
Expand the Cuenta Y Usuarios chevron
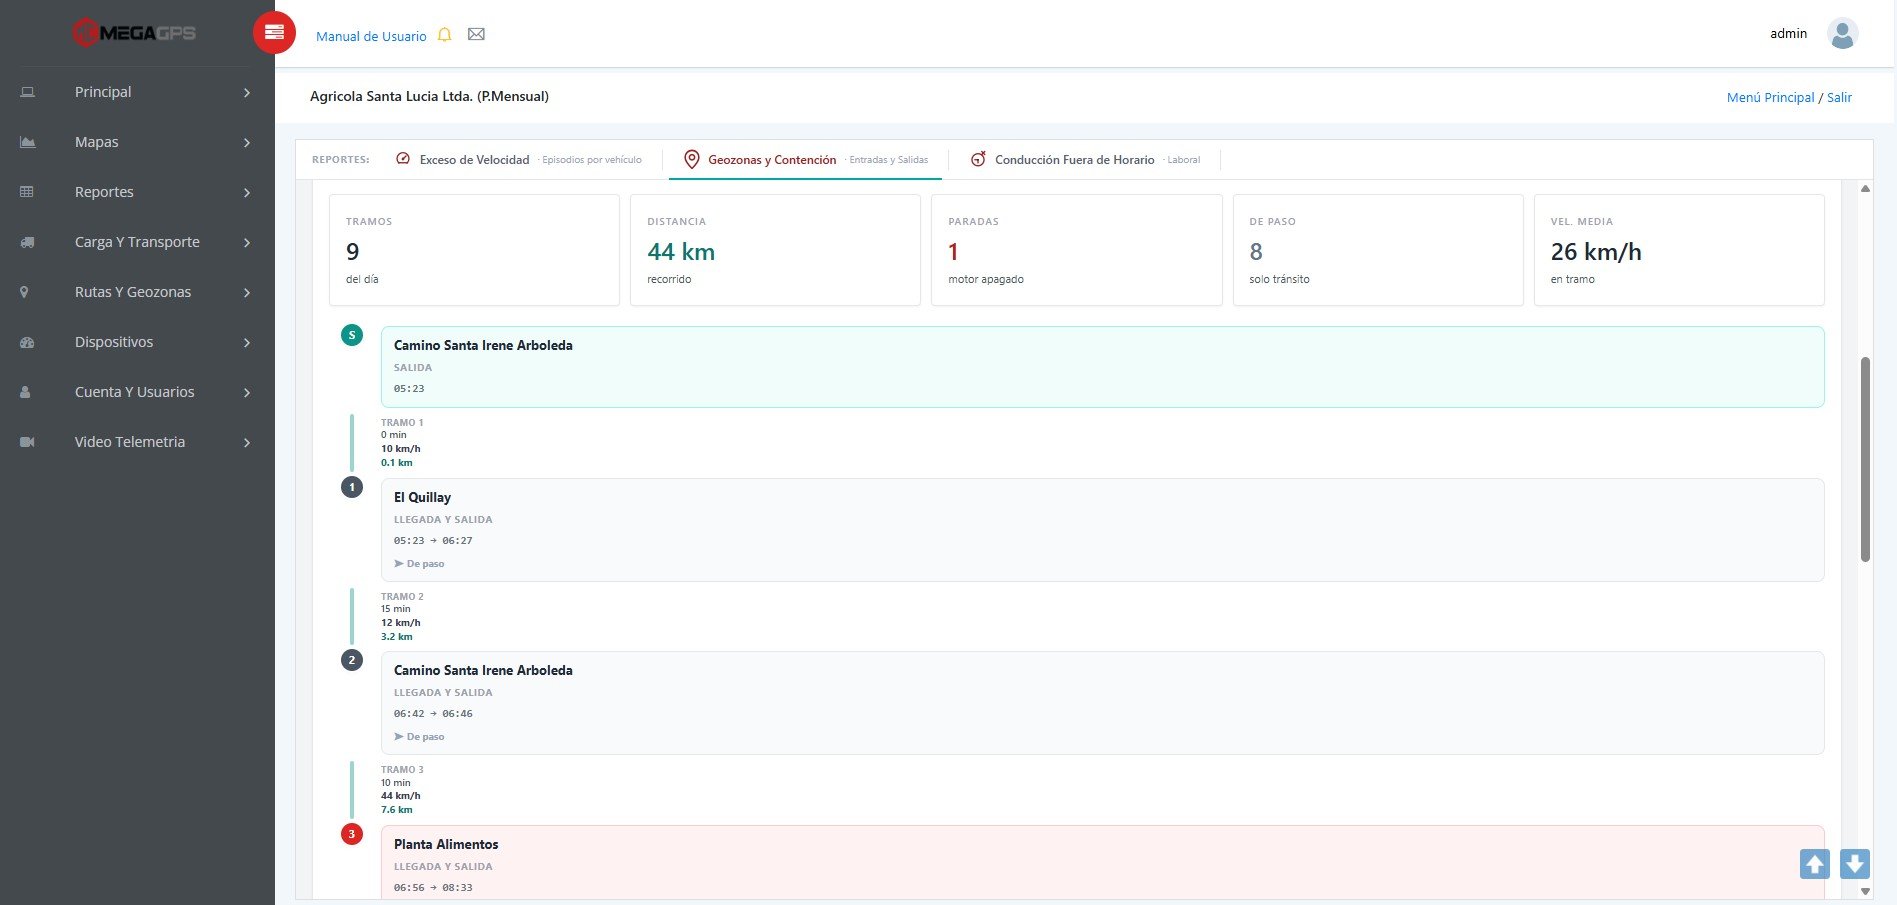[x=247, y=393]
